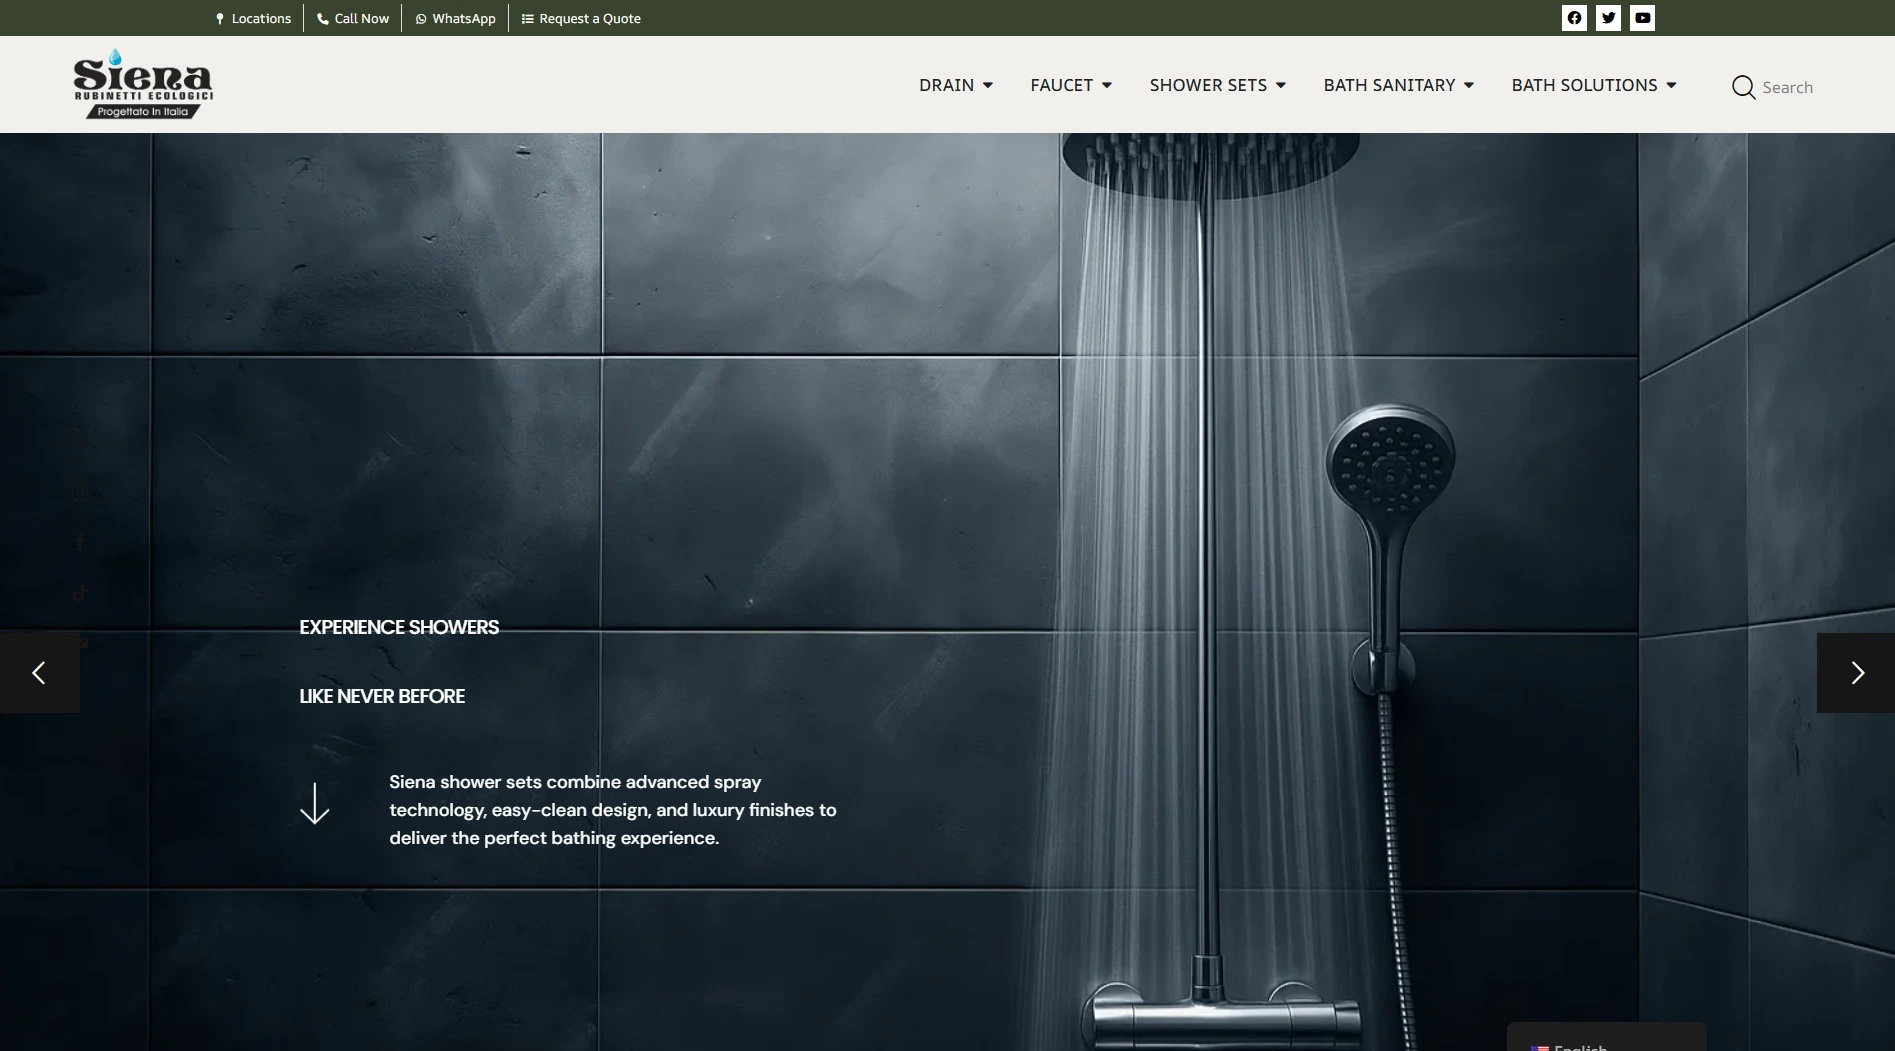This screenshot has height=1051, width=1895.
Task: Open the YouTube channel icon
Action: click(1642, 18)
